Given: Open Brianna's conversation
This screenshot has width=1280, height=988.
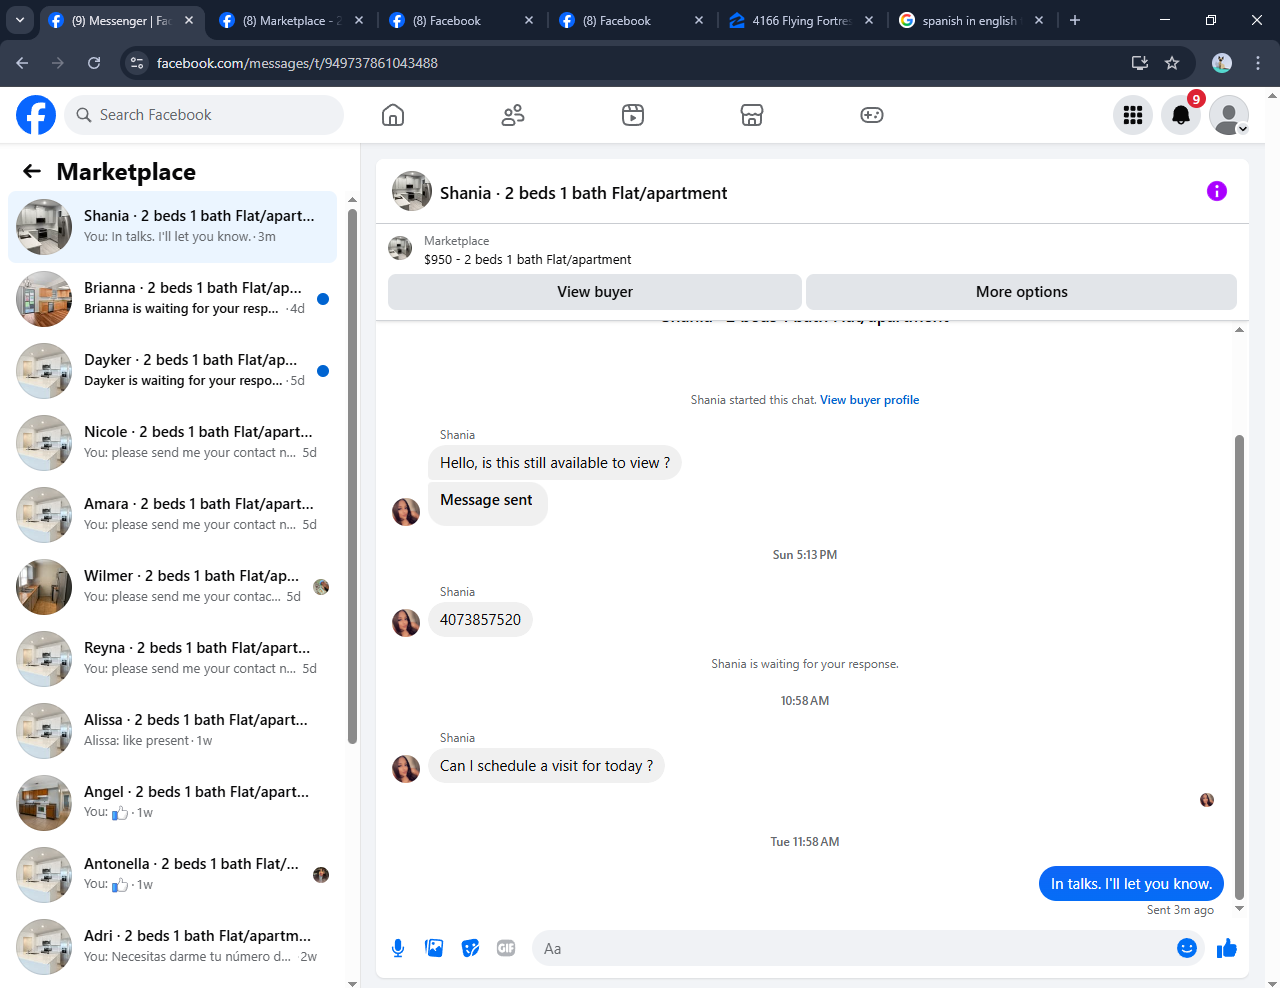Looking at the screenshot, I should (x=172, y=299).
